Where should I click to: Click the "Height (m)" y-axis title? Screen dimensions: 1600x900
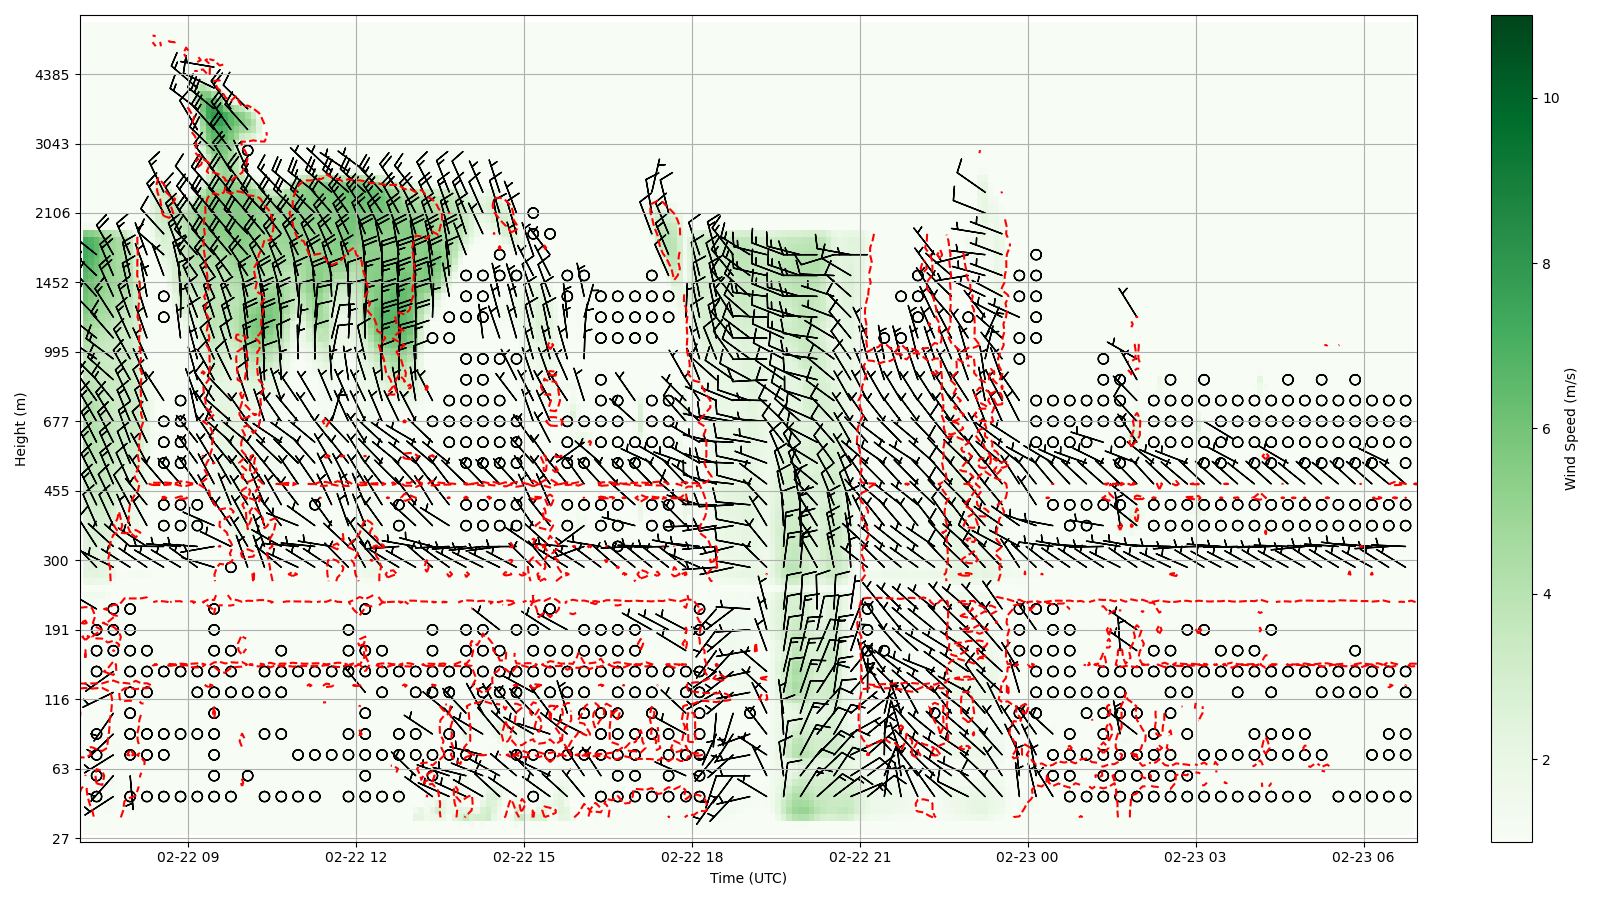(x=21, y=429)
